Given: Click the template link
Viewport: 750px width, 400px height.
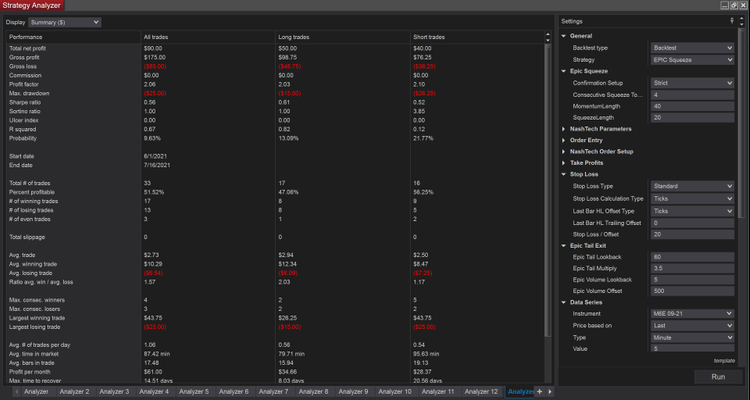Looking at the screenshot, I should 724,360.
